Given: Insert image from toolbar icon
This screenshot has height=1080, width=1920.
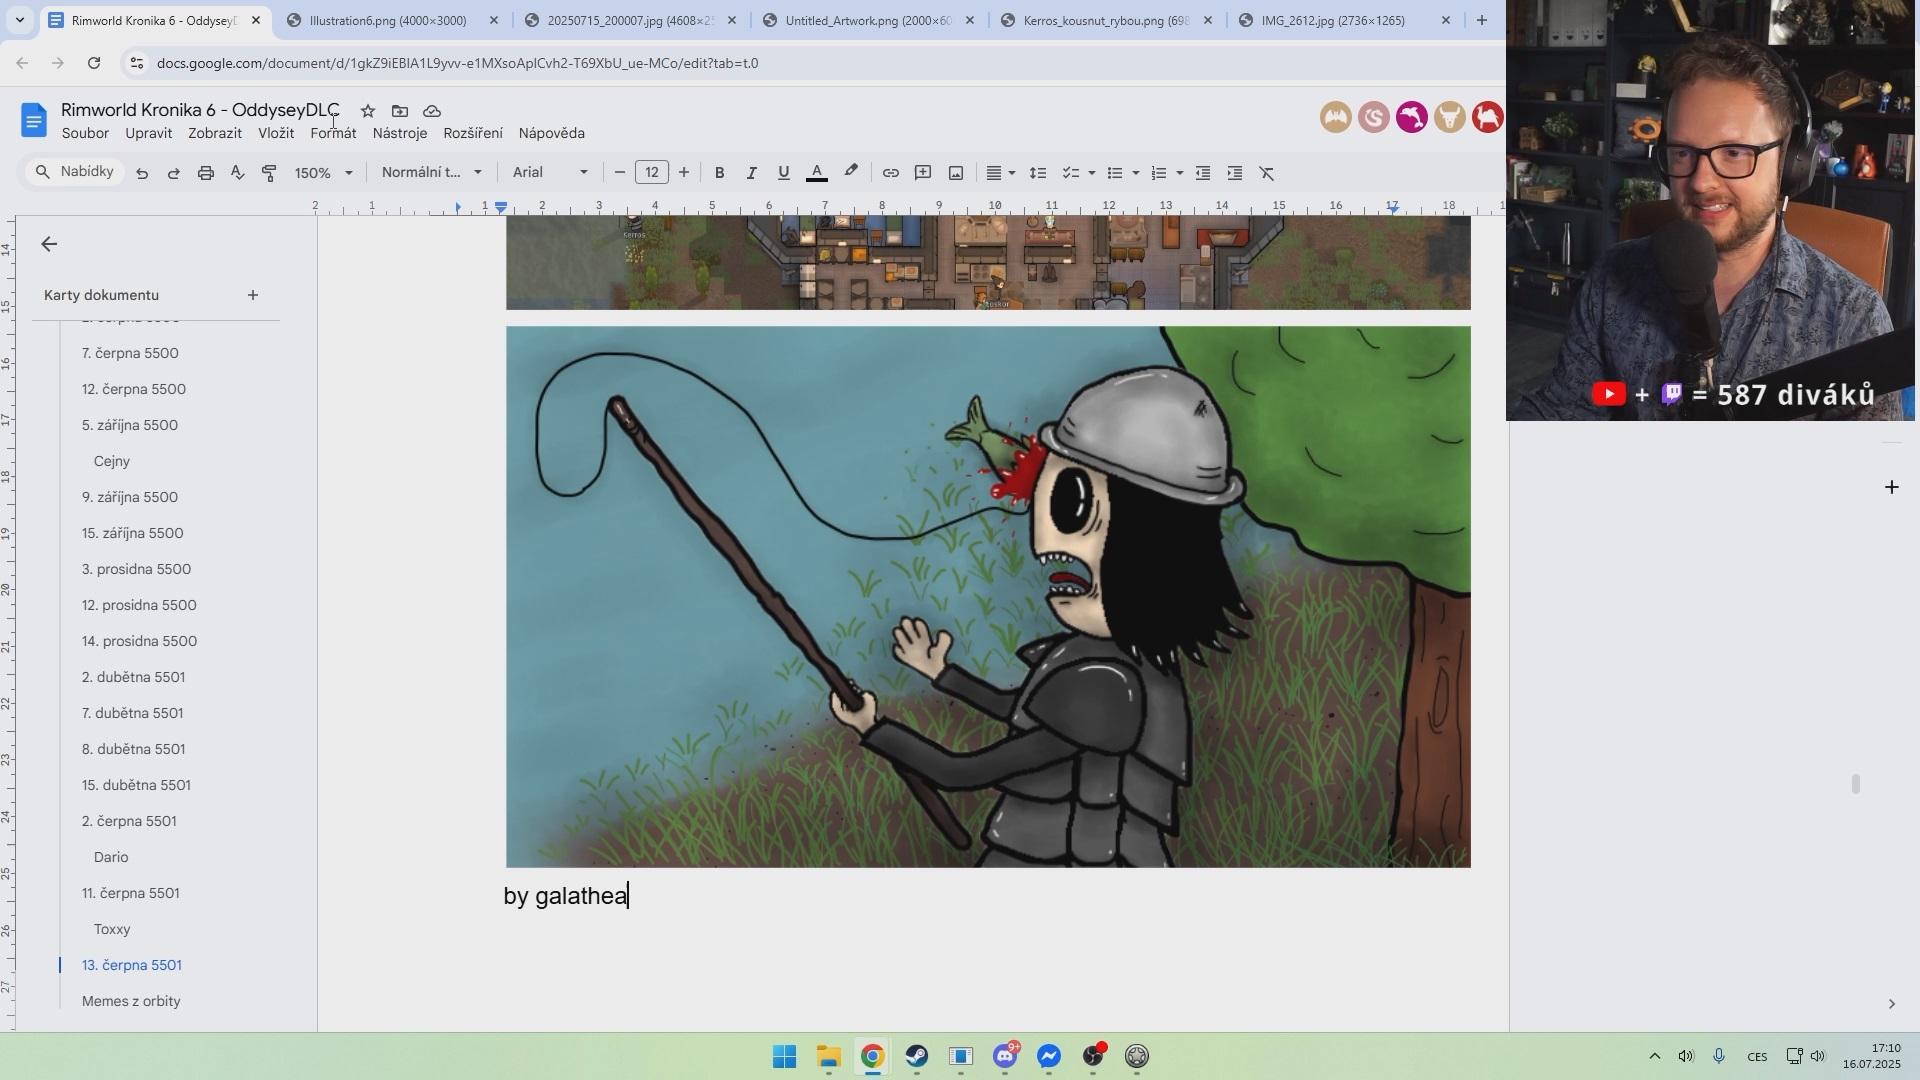Looking at the screenshot, I should click(956, 173).
